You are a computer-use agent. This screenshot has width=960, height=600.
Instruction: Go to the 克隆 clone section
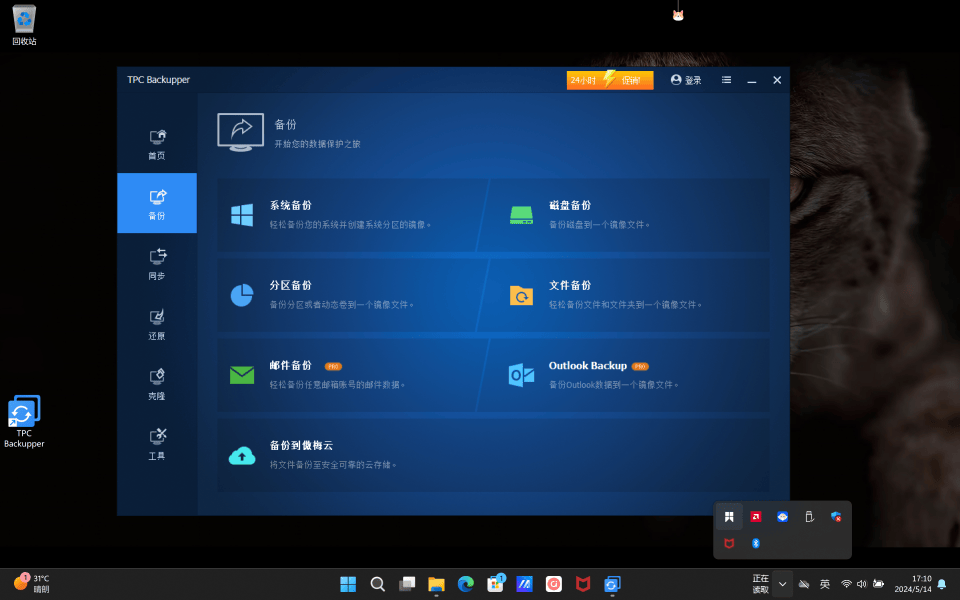pyautogui.click(x=157, y=383)
